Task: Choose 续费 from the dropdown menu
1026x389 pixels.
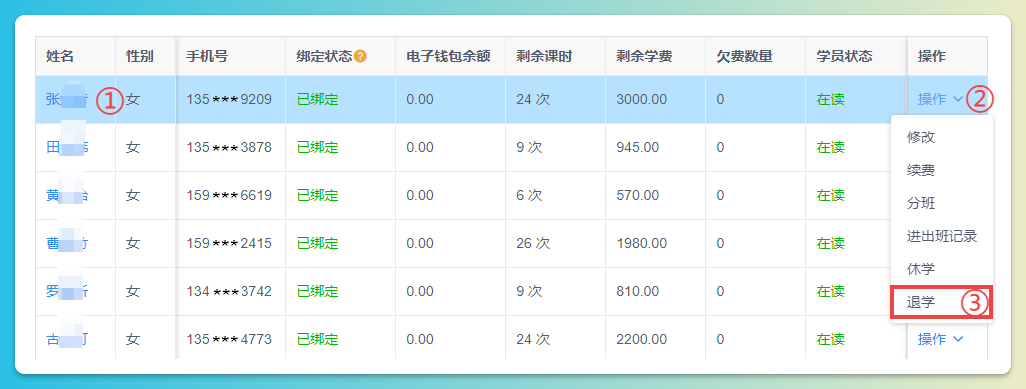Action: tap(921, 170)
